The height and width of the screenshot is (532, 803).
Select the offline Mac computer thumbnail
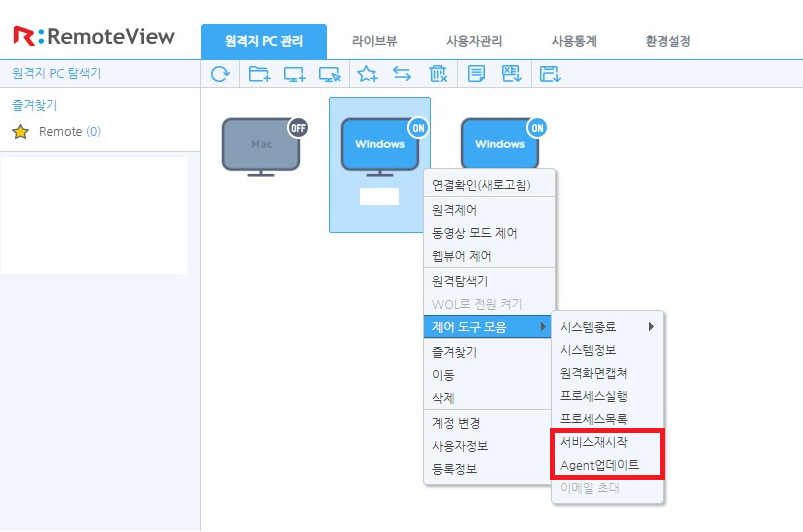click(x=261, y=146)
